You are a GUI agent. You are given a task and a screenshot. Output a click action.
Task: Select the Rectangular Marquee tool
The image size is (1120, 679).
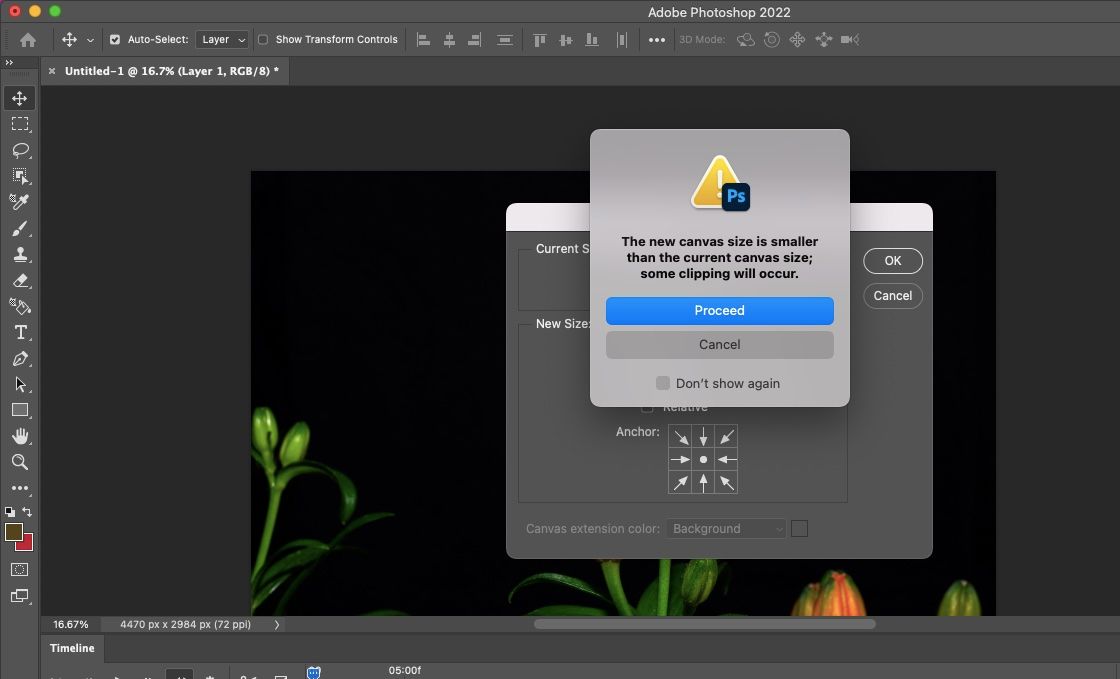(x=20, y=124)
